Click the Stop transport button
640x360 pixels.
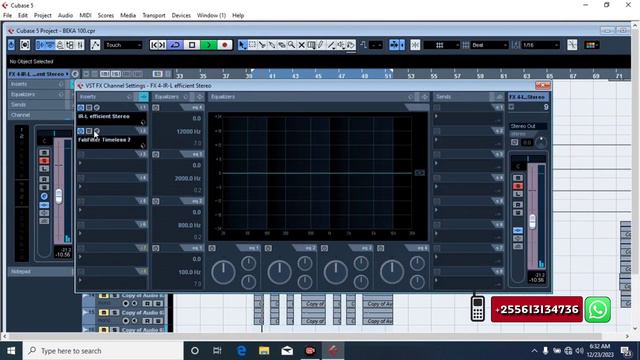[192, 45]
